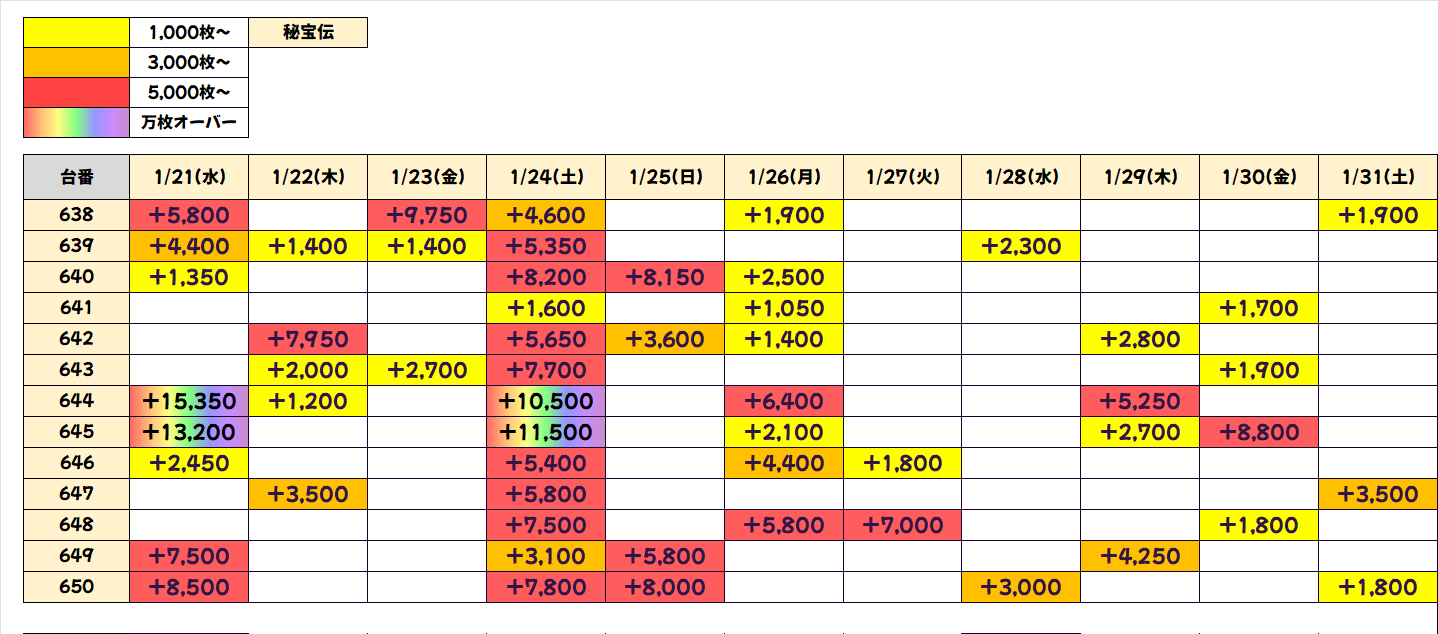Viewport: 1438px width, 634px height.
Task: Click the +13,200 cell for machine 645
Action: click(x=189, y=432)
